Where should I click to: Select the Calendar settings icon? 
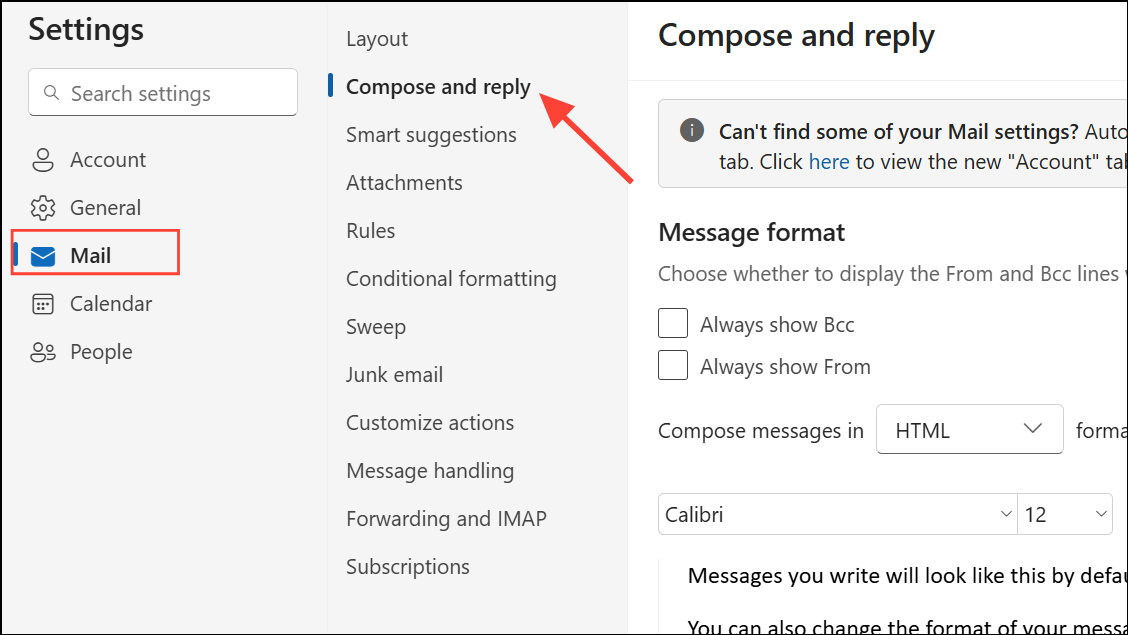[x=43, y=303]
